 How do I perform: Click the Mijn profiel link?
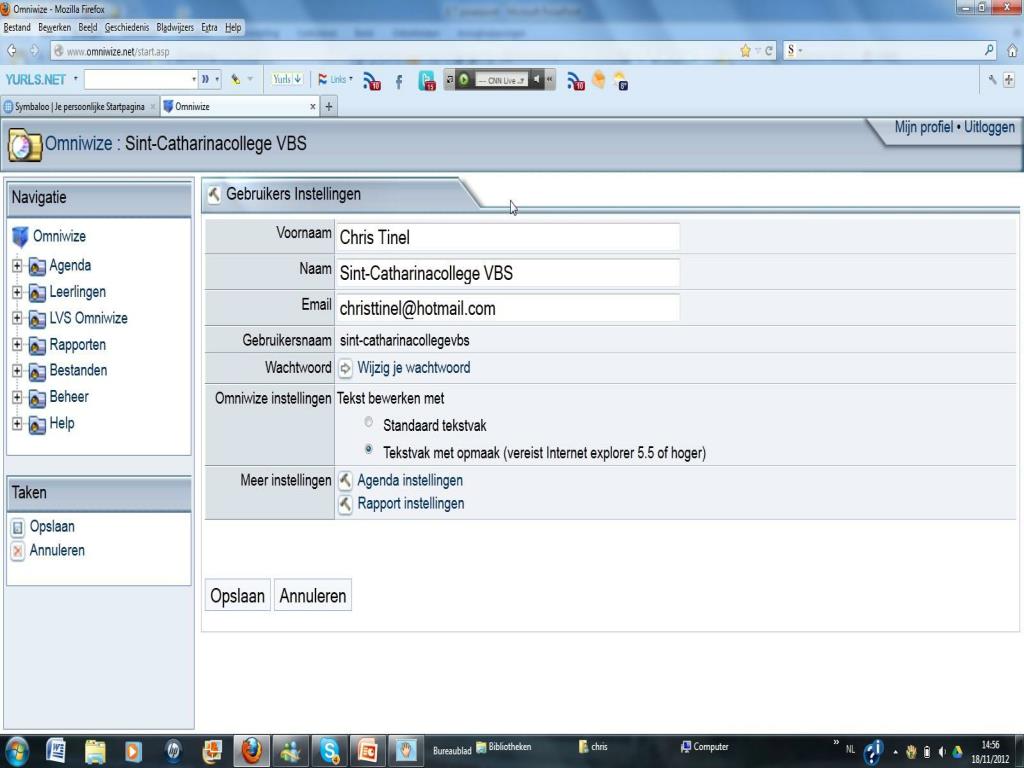[923, 127]
